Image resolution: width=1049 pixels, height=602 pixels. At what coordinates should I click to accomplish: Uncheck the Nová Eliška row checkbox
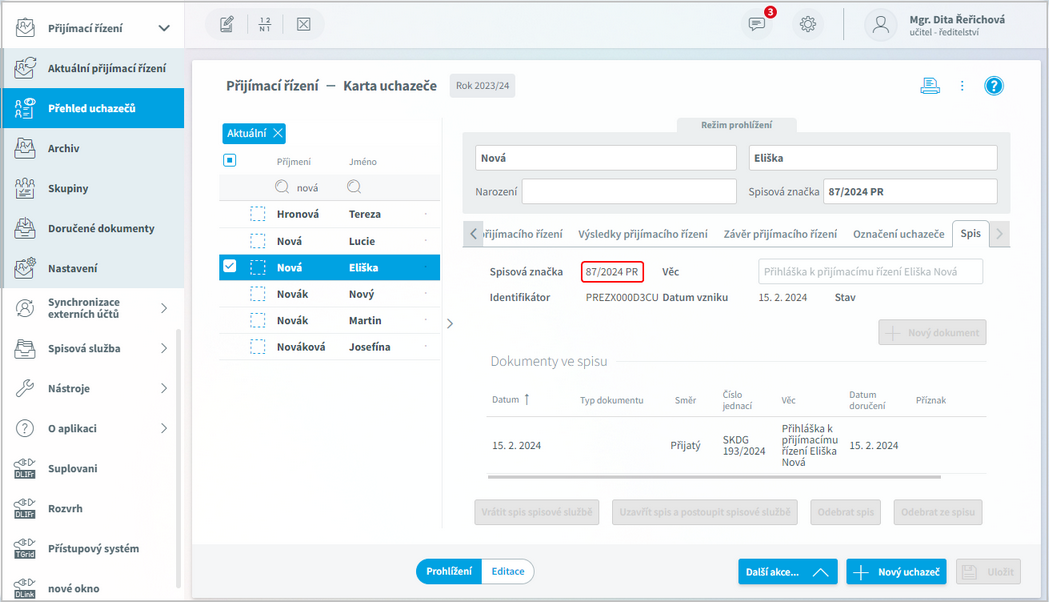coord(230,266)
